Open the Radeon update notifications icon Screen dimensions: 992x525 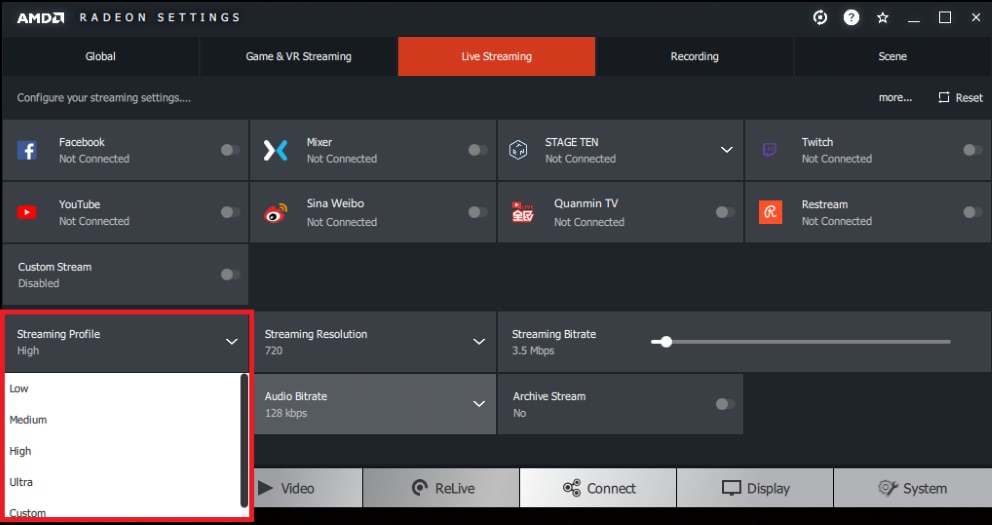pos(820,18)
